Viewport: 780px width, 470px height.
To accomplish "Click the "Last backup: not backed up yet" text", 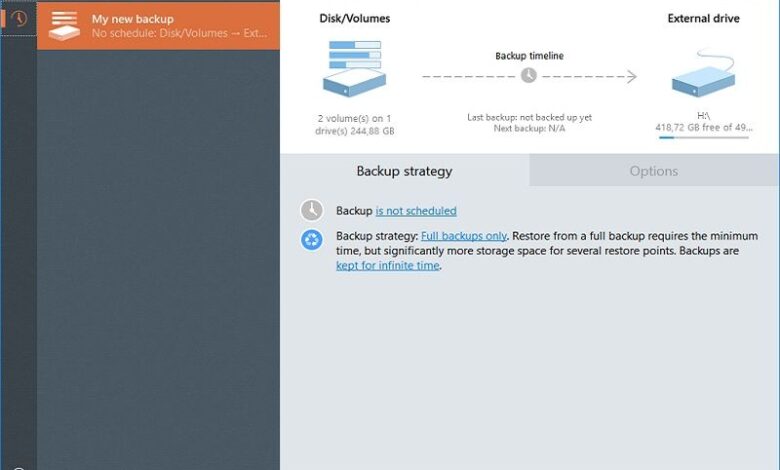I will click(x=529, y=117).
